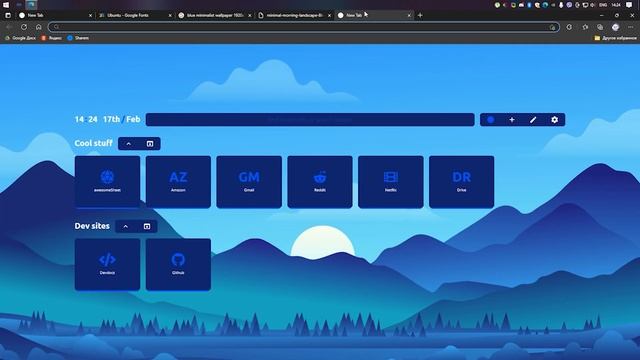This screenshot has width=640, height=360.
Task: Open the Google Диск bookmark
Action: 20,38
